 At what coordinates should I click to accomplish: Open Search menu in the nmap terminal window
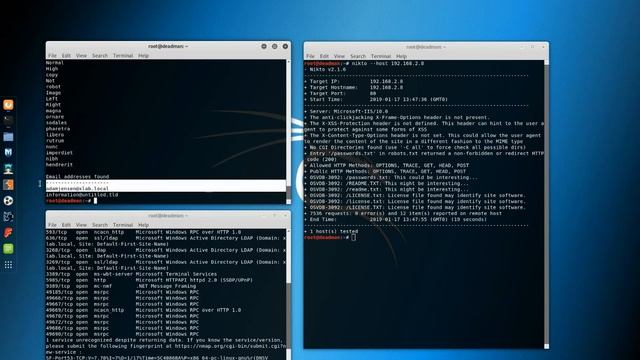point(100,225)
